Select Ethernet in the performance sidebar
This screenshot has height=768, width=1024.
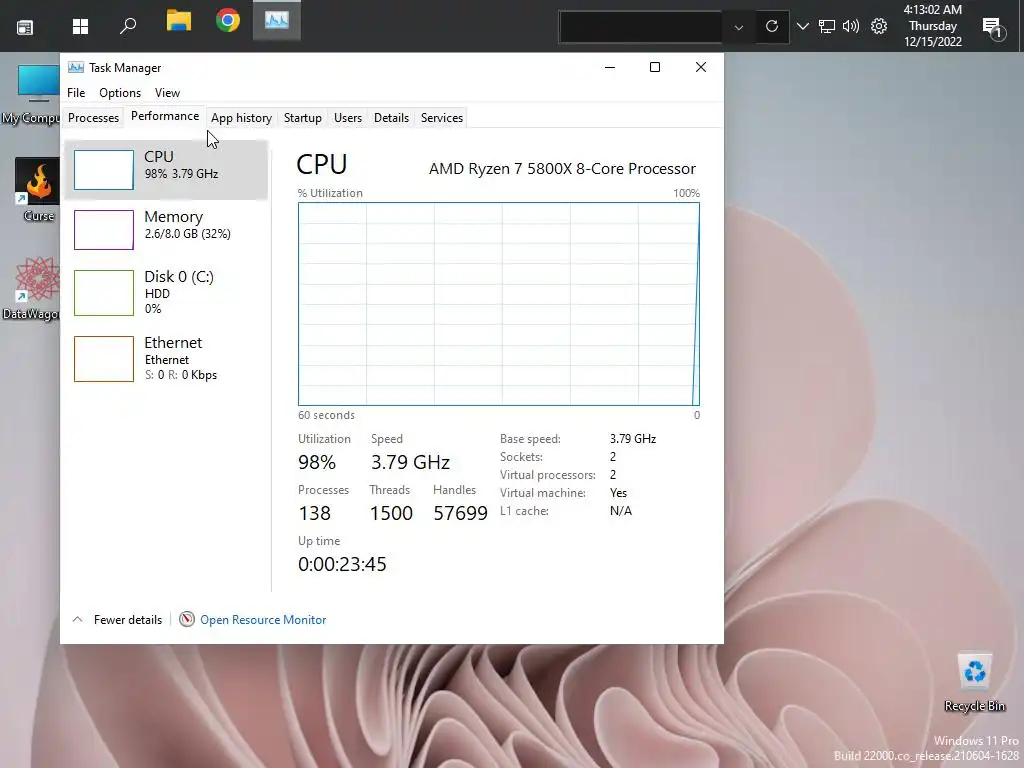coord(166,359)
